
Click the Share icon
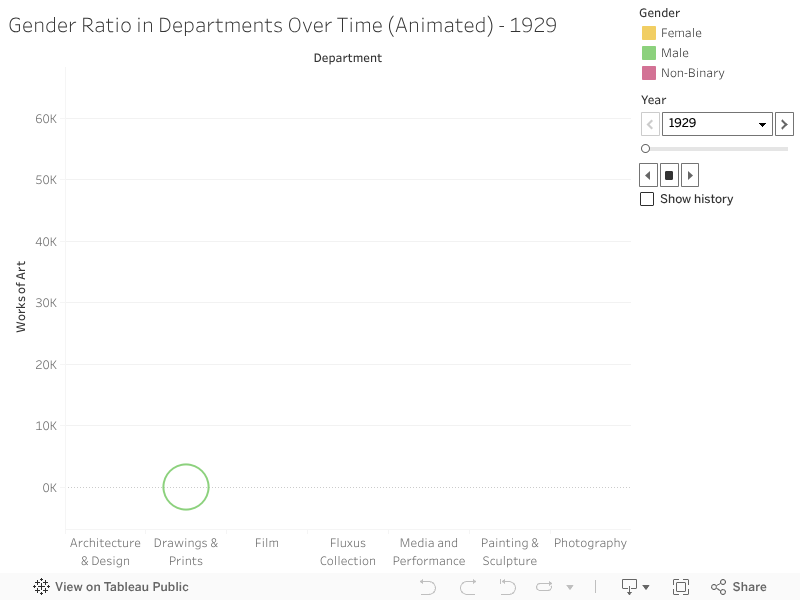(x=738, y=587)
